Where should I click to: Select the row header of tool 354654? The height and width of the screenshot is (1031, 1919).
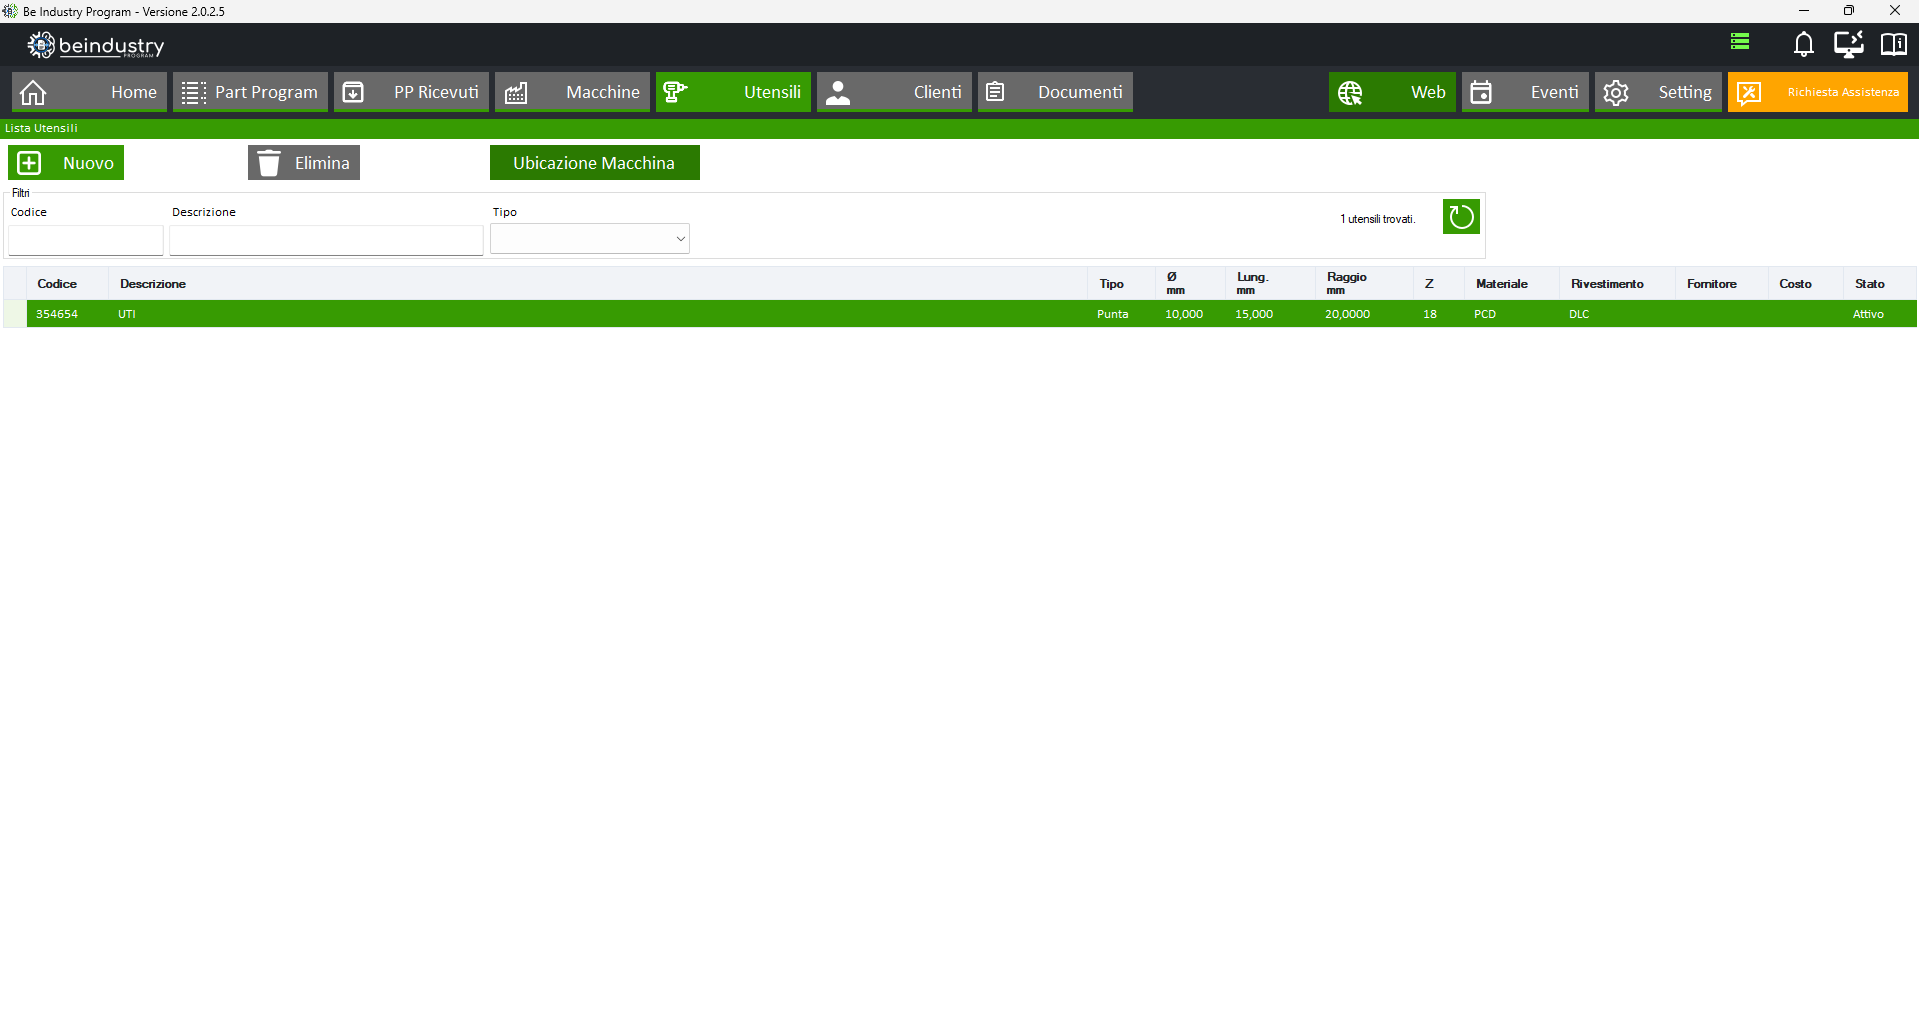pos(15,314)
